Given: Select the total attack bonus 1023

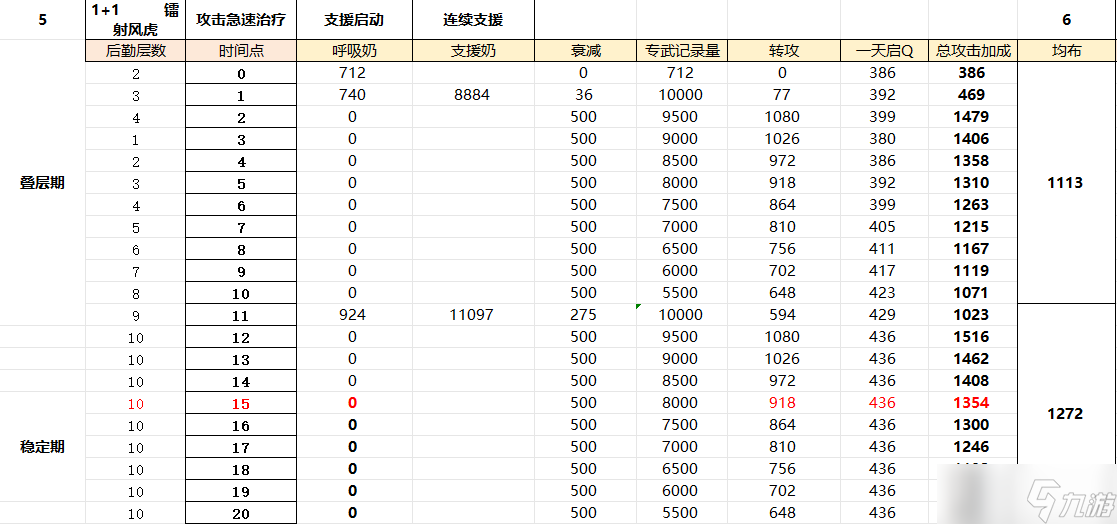Looking at the screenshot, I should point(971,315).
